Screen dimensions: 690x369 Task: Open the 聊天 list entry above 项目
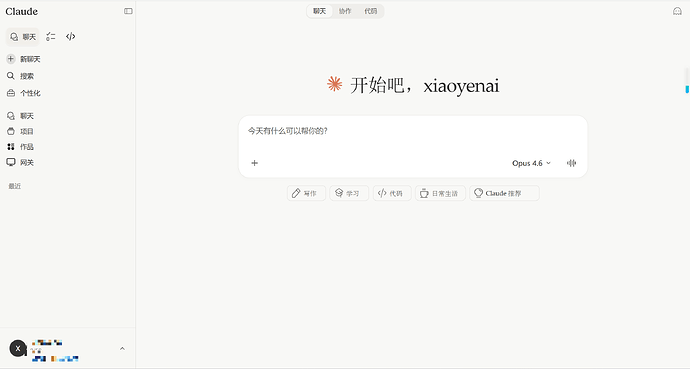coord(21,116)
